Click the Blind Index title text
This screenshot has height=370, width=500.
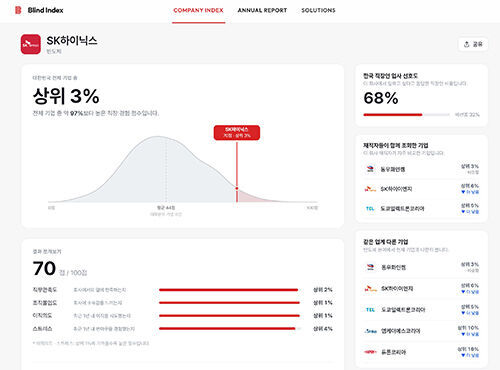pos(45,10)
